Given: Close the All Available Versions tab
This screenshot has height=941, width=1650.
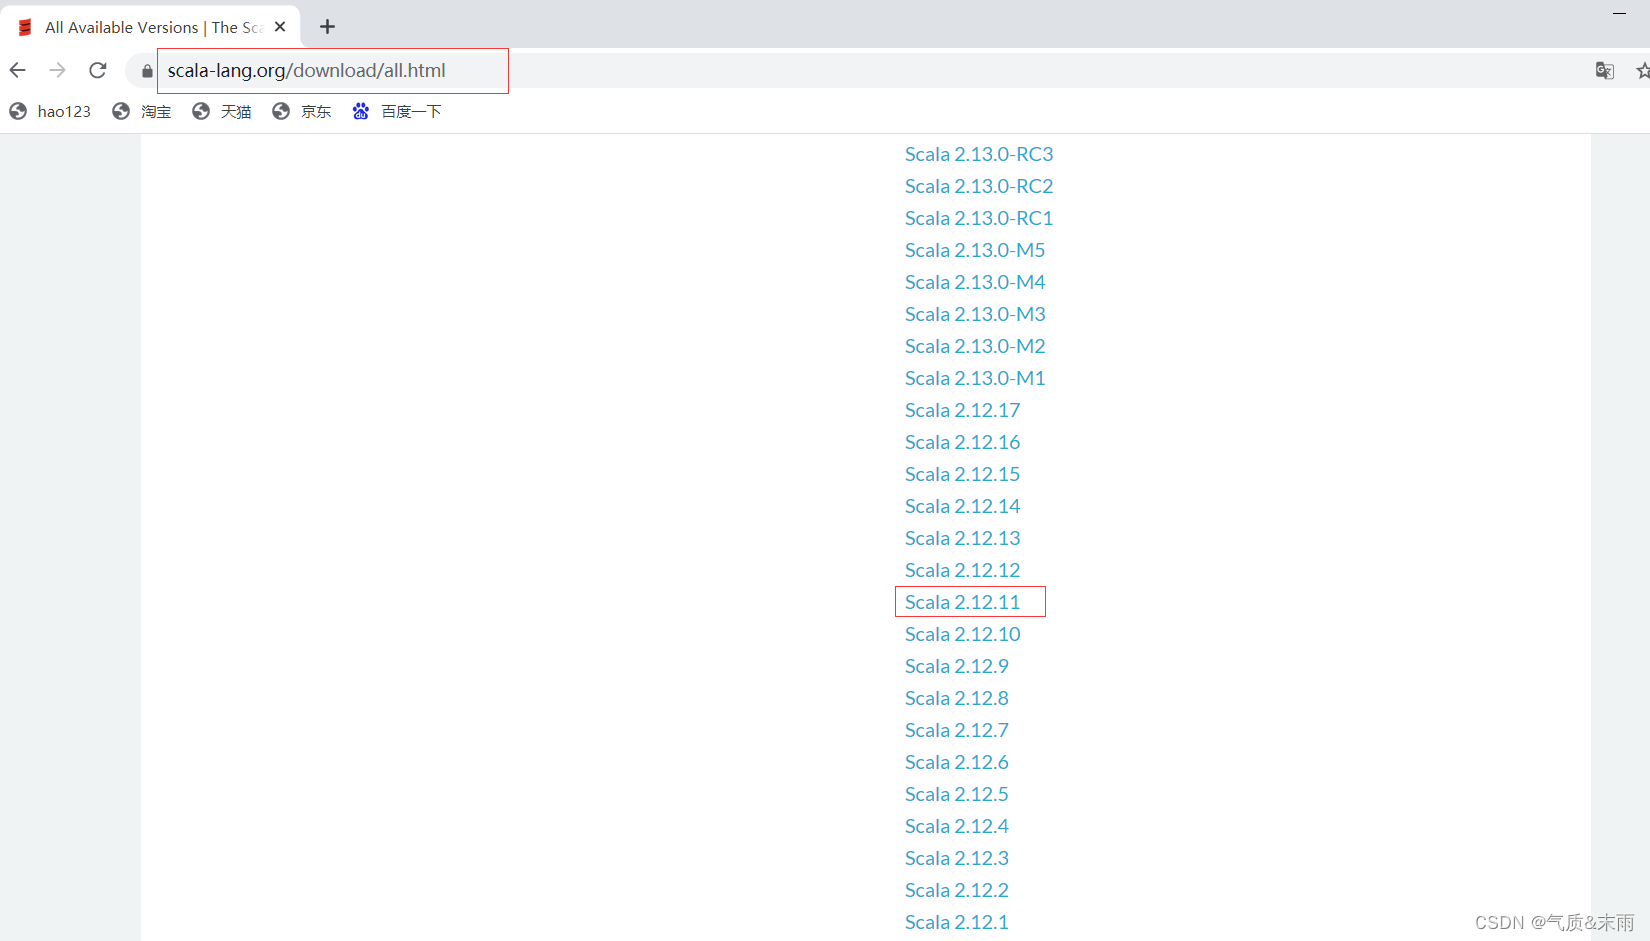Looking at the screenshot, I should (280, 27).
